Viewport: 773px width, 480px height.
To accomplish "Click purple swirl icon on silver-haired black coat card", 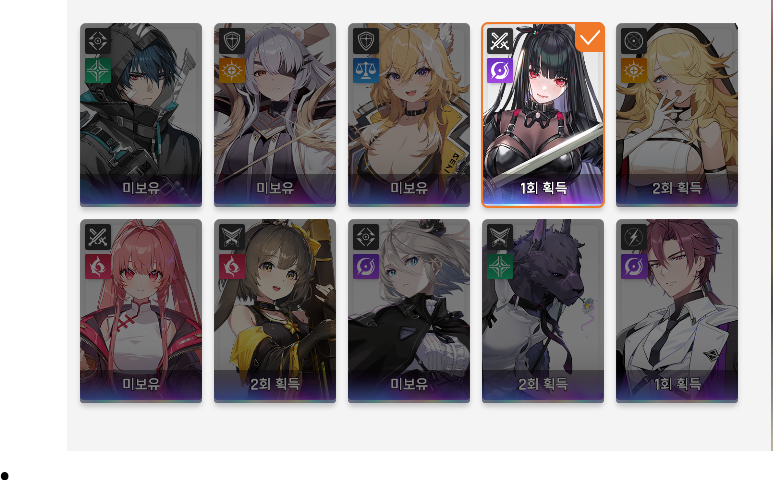I will click(x=366, y=267).
